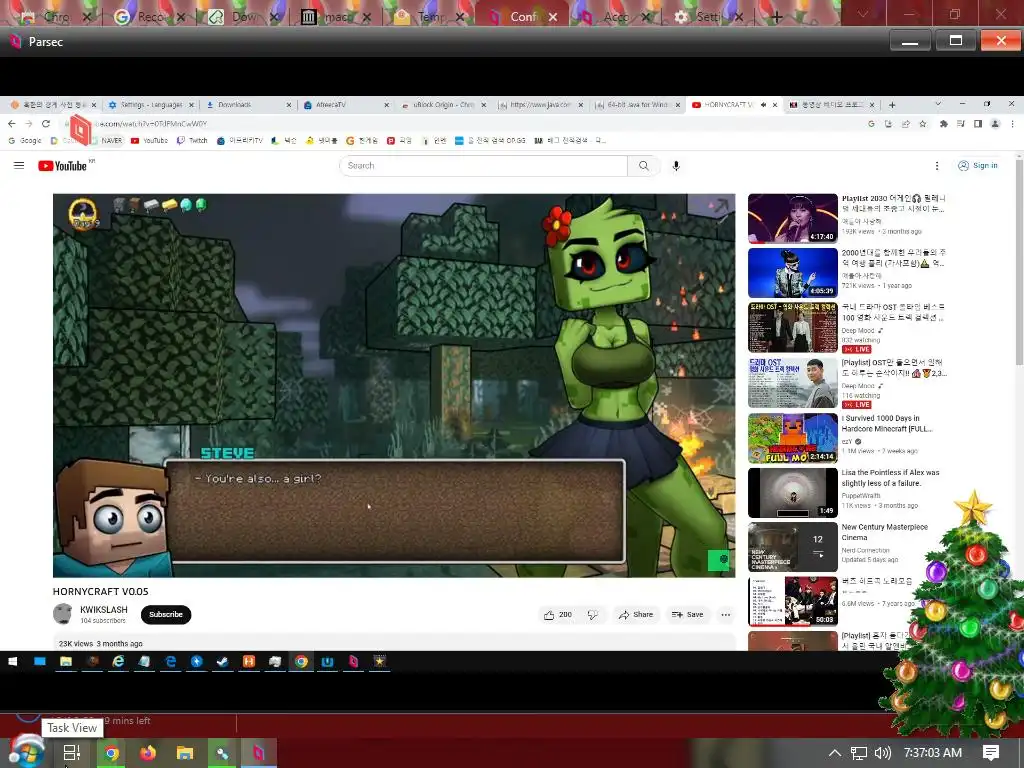Open the notification action center icon
This screenshot has height=768, width=1024.
tap(991, 753)
